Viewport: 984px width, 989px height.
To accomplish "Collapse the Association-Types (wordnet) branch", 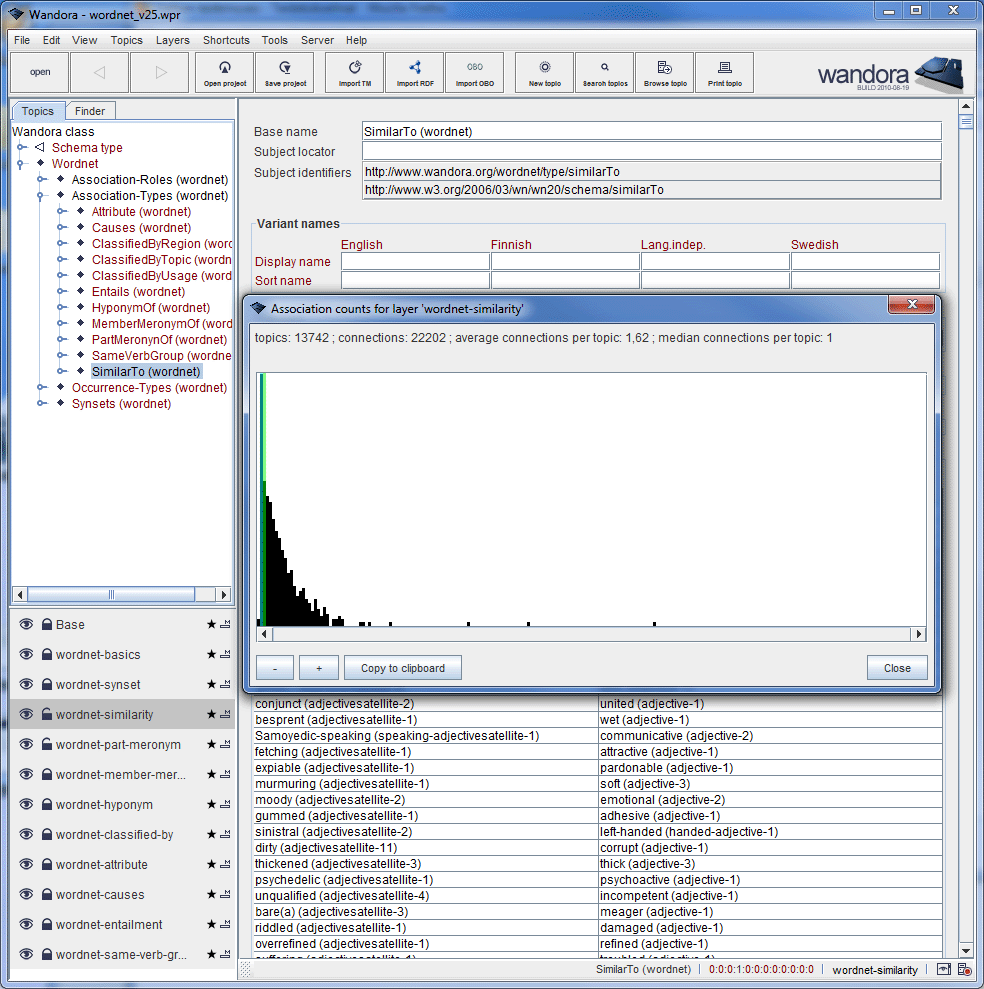I will tap(40, 195).
